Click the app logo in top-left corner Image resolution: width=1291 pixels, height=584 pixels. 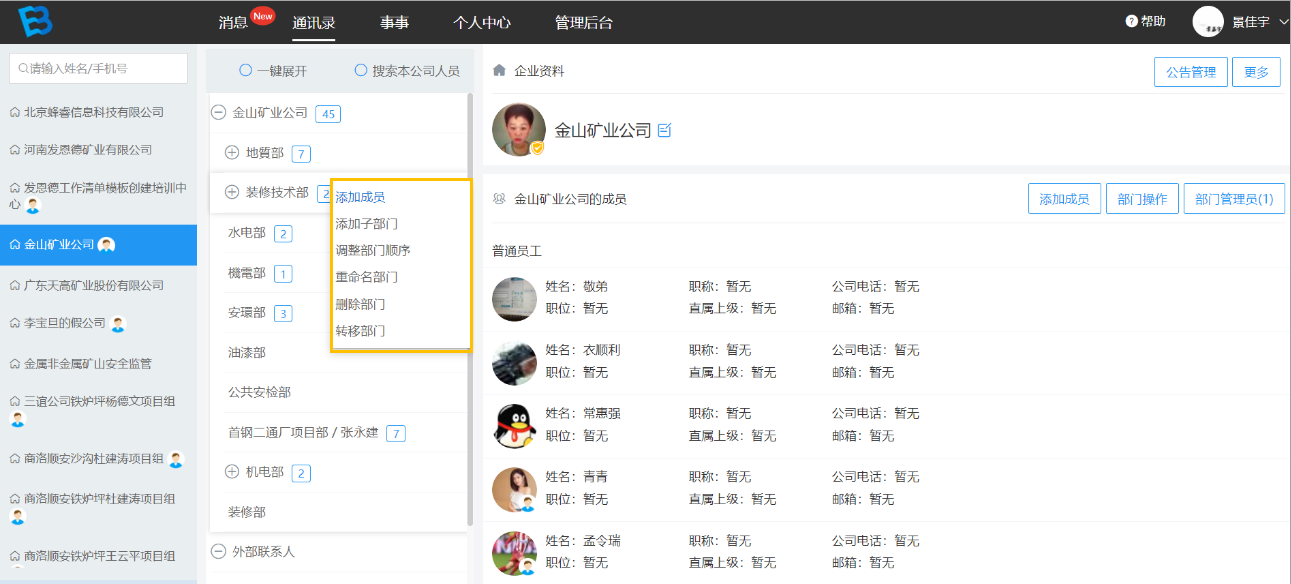tap(35, 21)
